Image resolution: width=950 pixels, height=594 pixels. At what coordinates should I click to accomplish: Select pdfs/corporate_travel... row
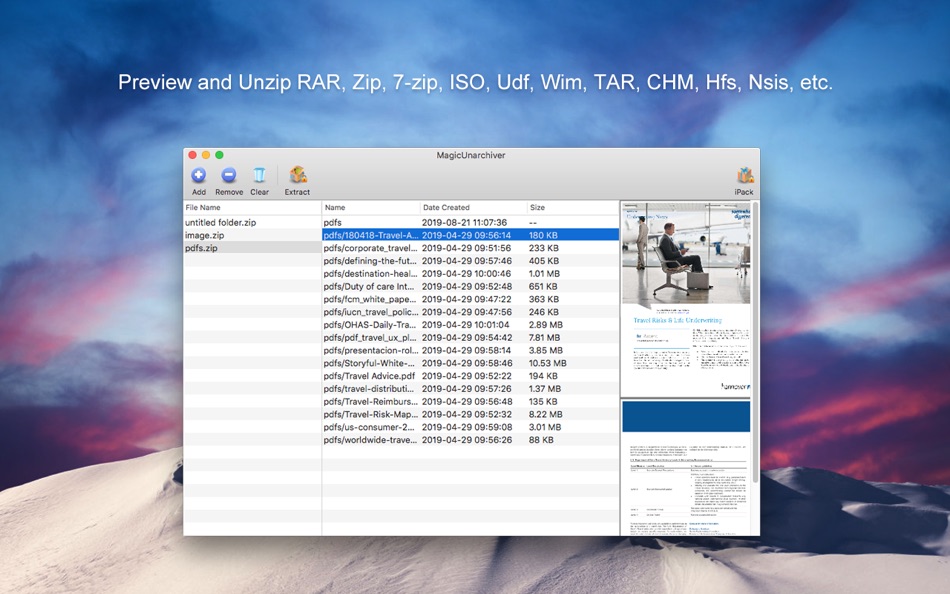[471, 248]
